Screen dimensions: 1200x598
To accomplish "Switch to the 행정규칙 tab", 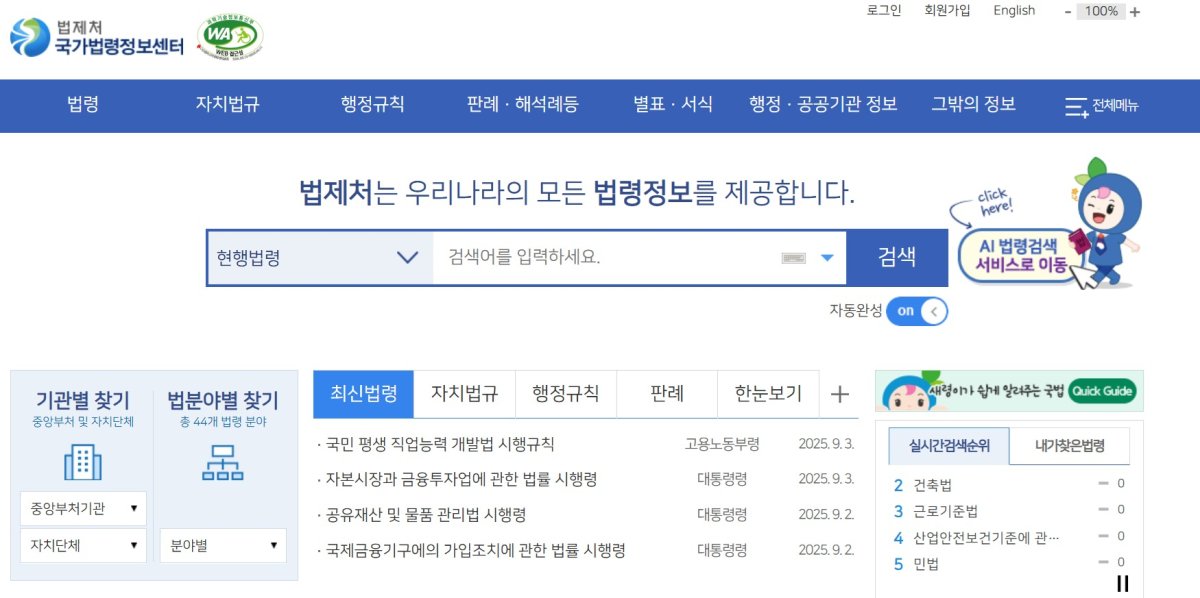I will [x=566, y=393].
